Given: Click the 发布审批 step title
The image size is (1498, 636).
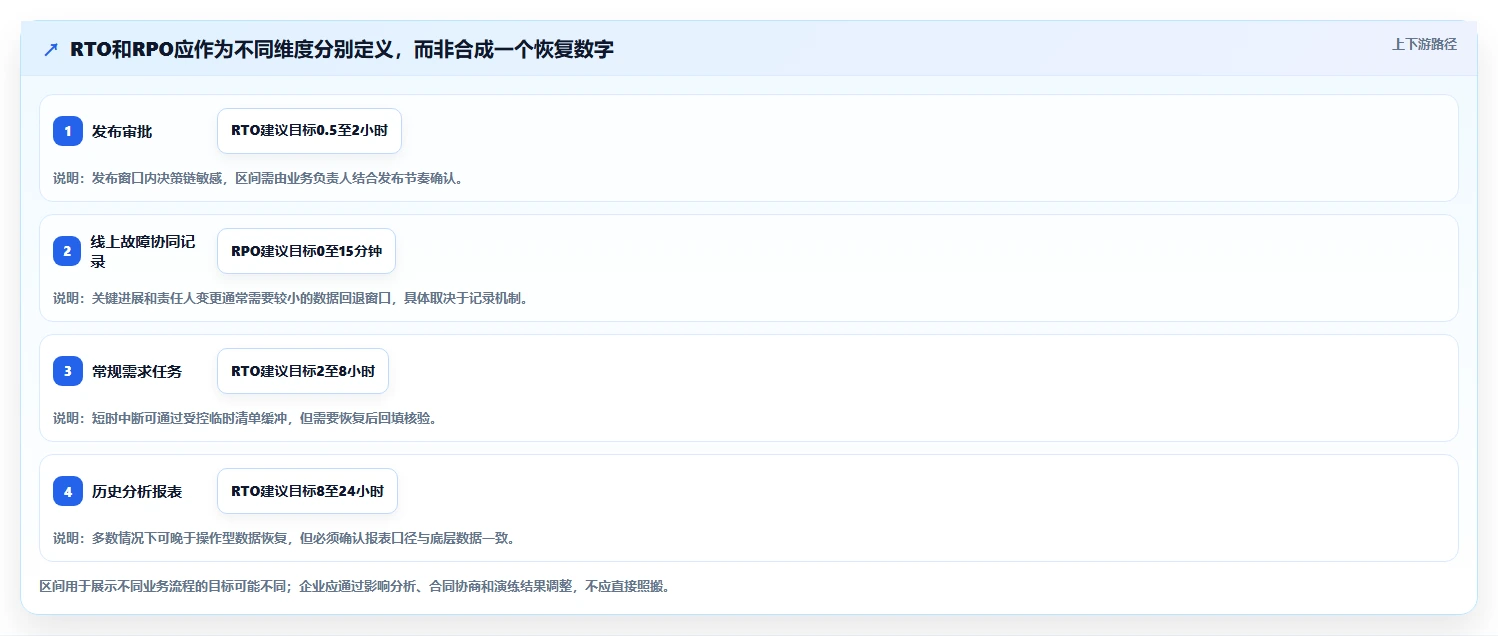Looking at the screenshot, I should [x=122, y=131].
